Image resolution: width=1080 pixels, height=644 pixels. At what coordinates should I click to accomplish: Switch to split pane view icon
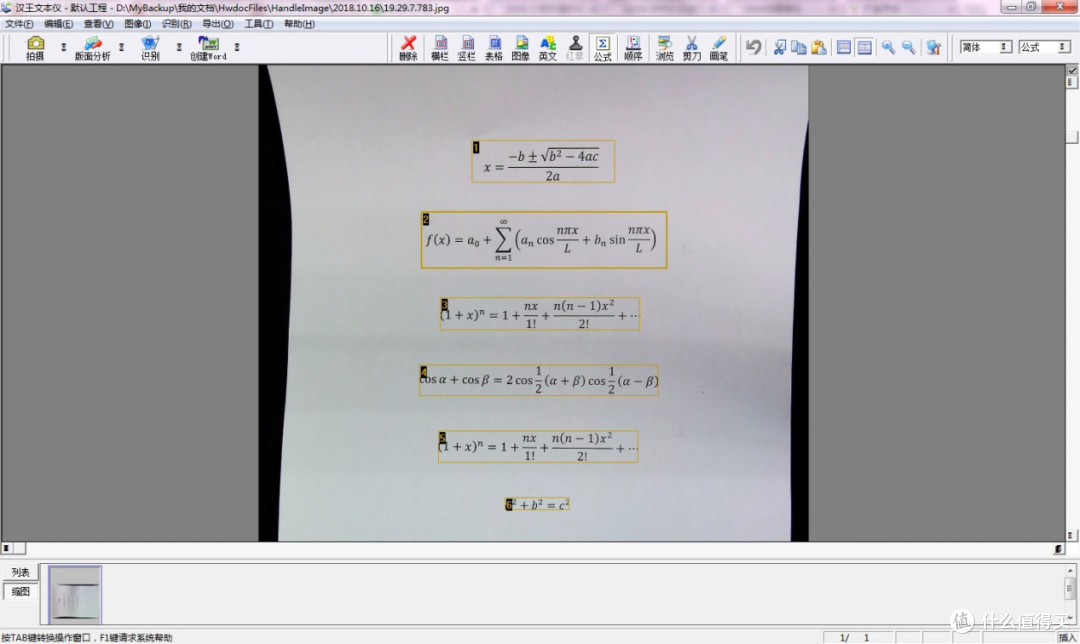coord(864,47)
